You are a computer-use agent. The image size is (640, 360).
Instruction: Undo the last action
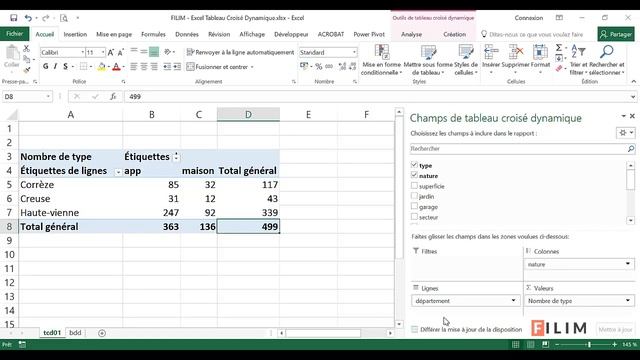28,18
